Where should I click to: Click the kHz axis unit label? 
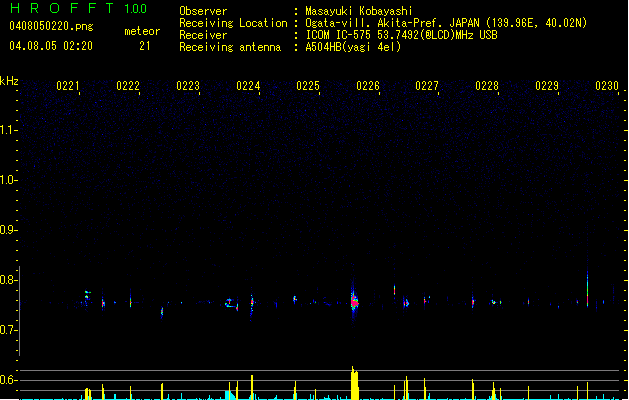9,81
